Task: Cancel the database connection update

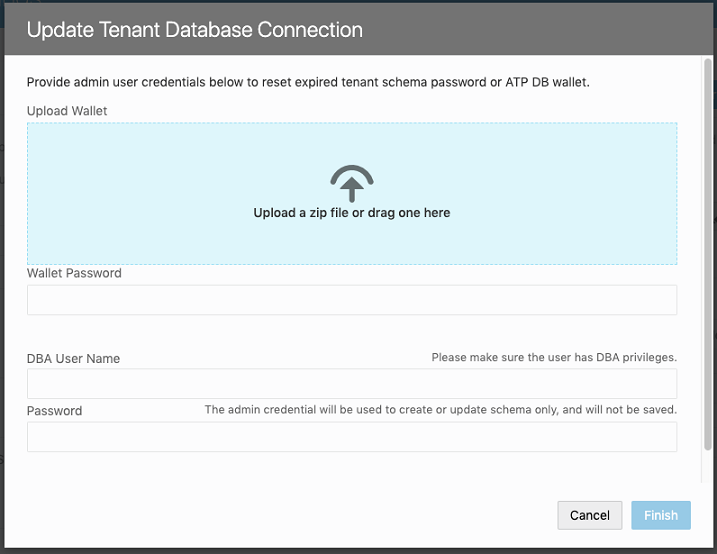Action: (x=589, y=515)
